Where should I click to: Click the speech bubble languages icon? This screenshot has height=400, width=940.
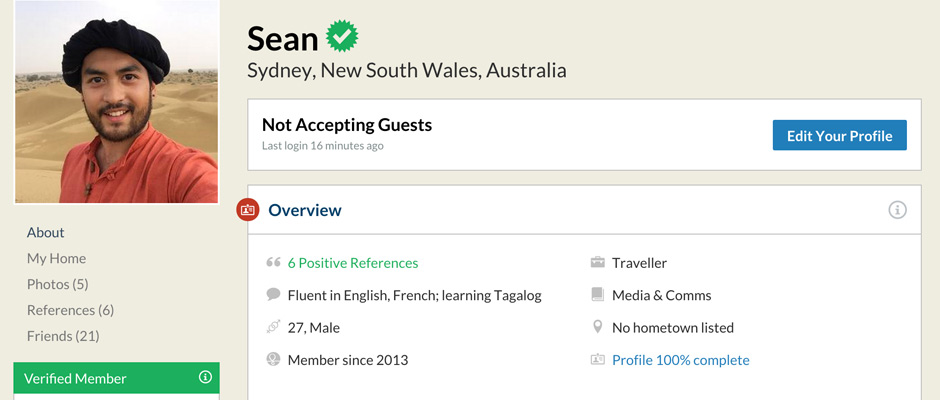point(273,295)
